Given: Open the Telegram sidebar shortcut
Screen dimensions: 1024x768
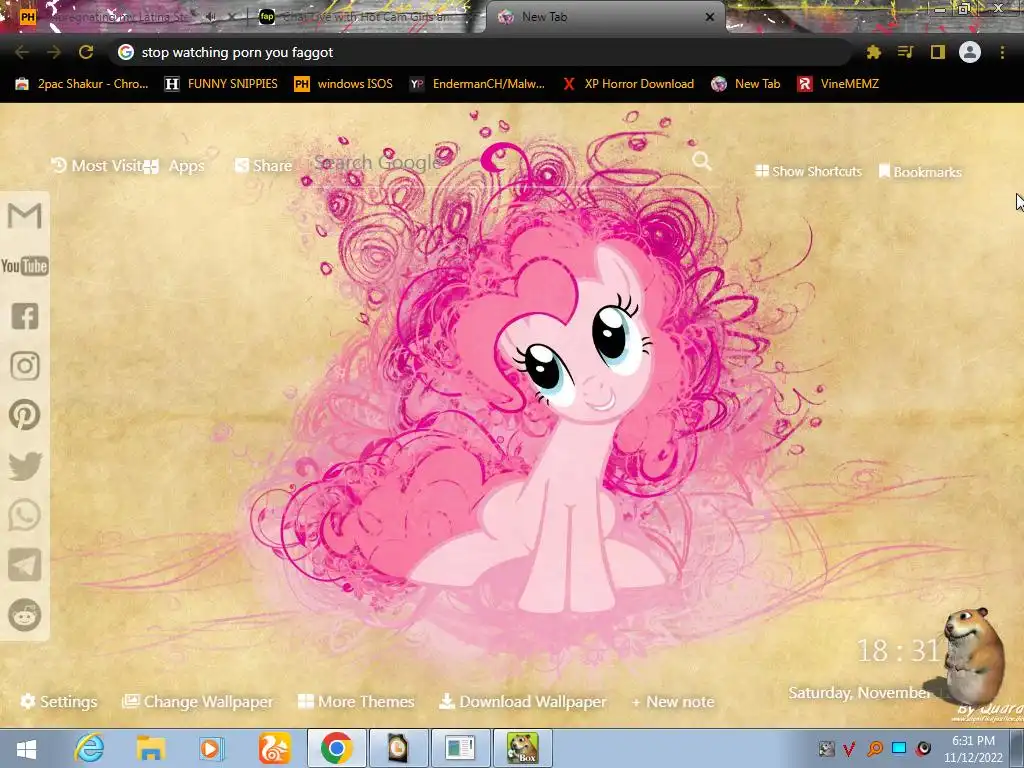Looking at the screenshot, I should [x=25, y=565].
